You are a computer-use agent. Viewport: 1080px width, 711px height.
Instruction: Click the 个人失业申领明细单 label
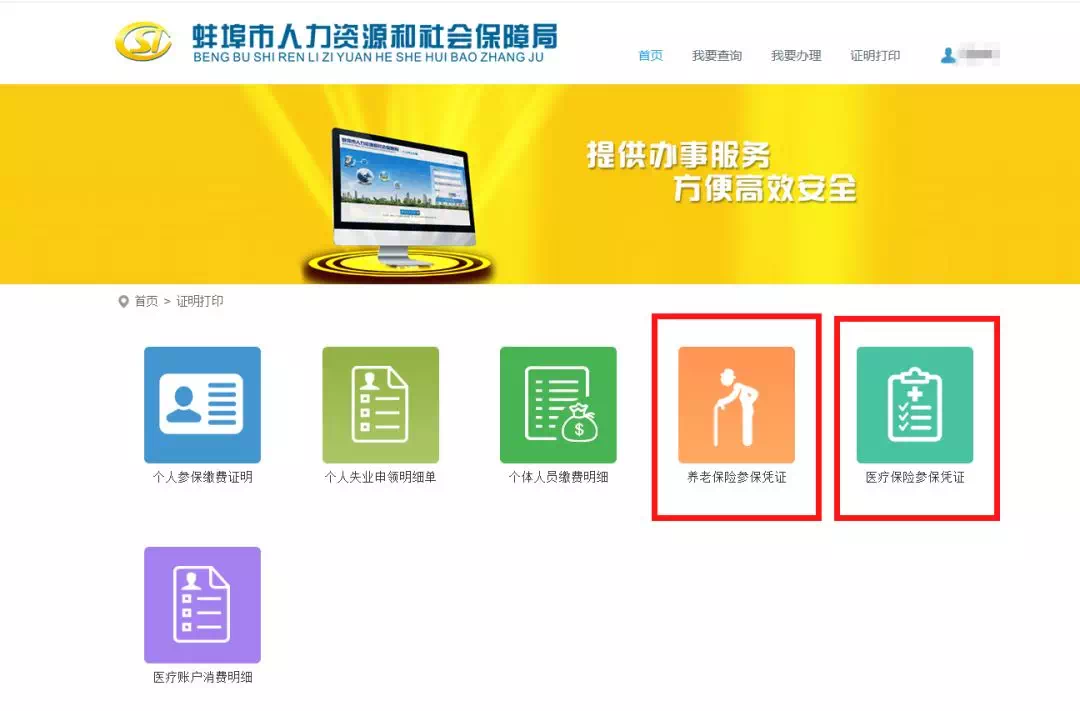pyautogui.click(x=380, y=477)
